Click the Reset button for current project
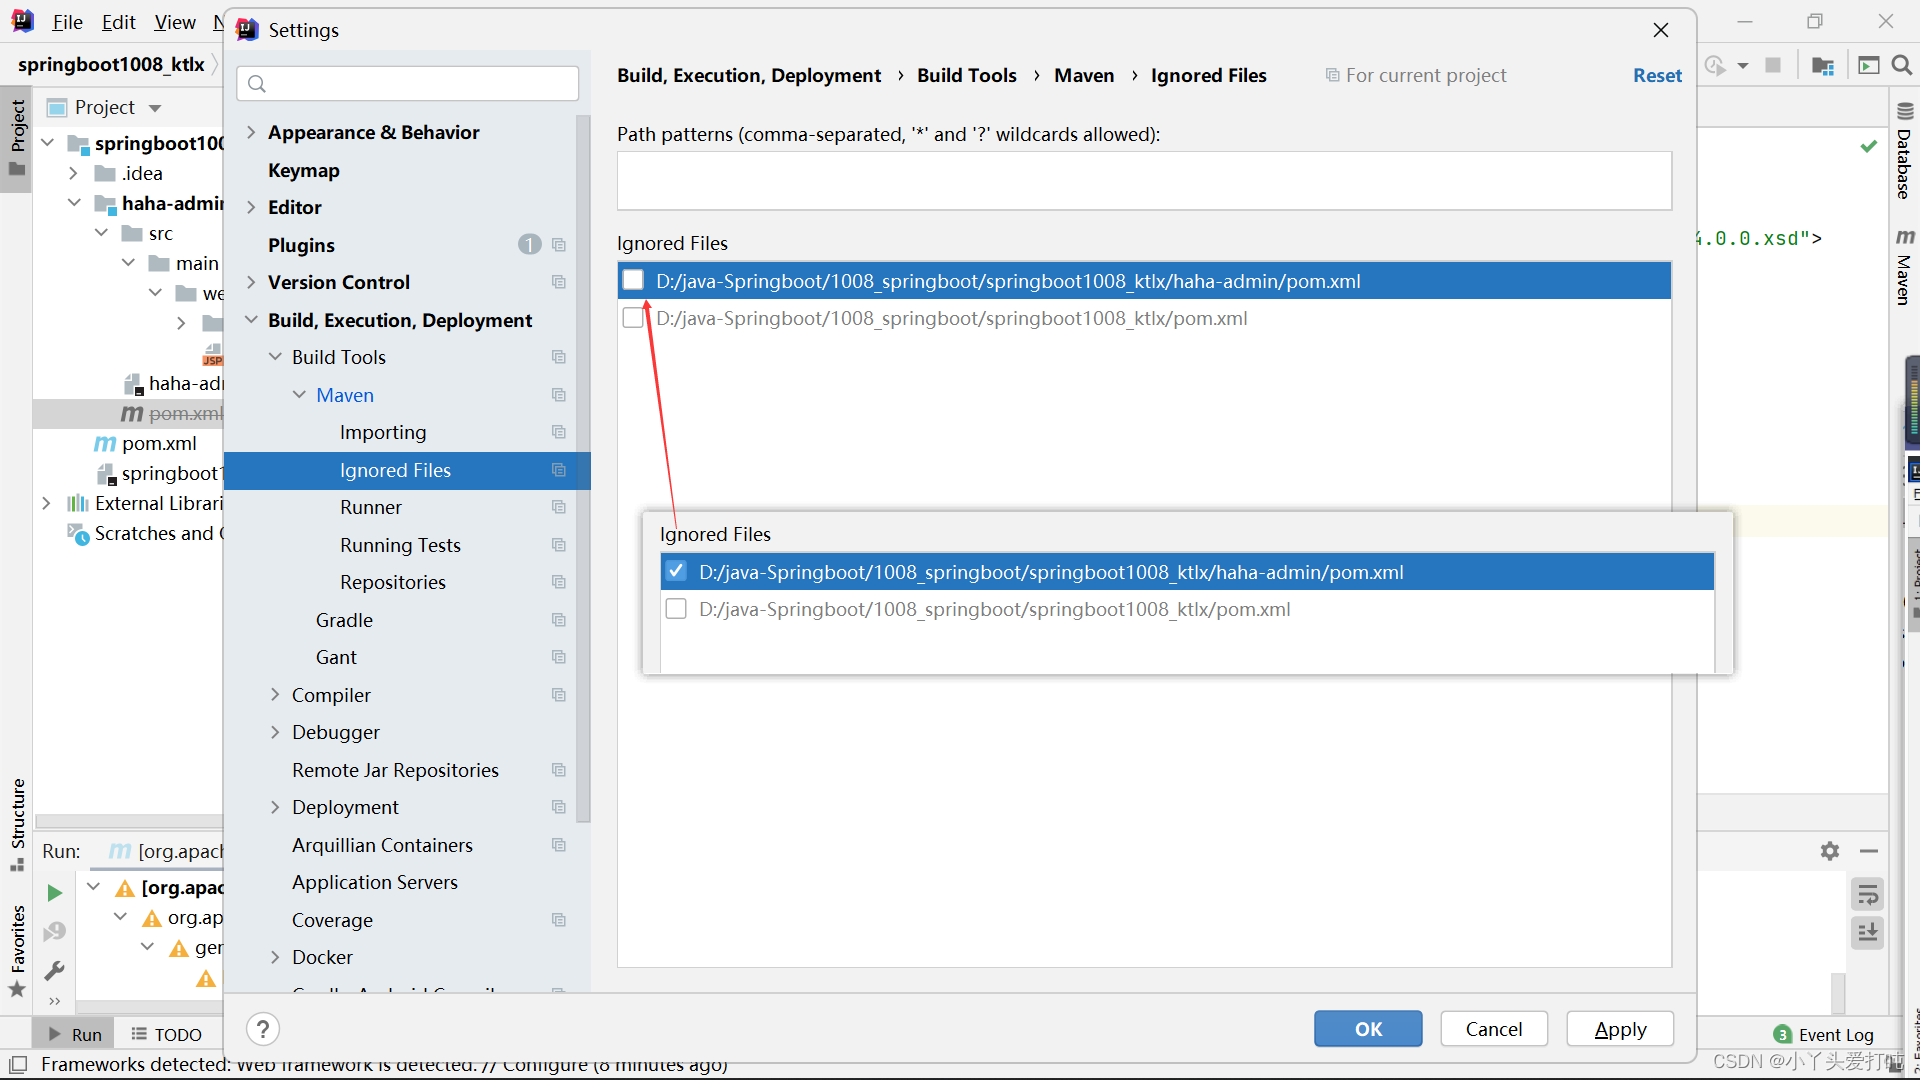 pos(1656,75)
